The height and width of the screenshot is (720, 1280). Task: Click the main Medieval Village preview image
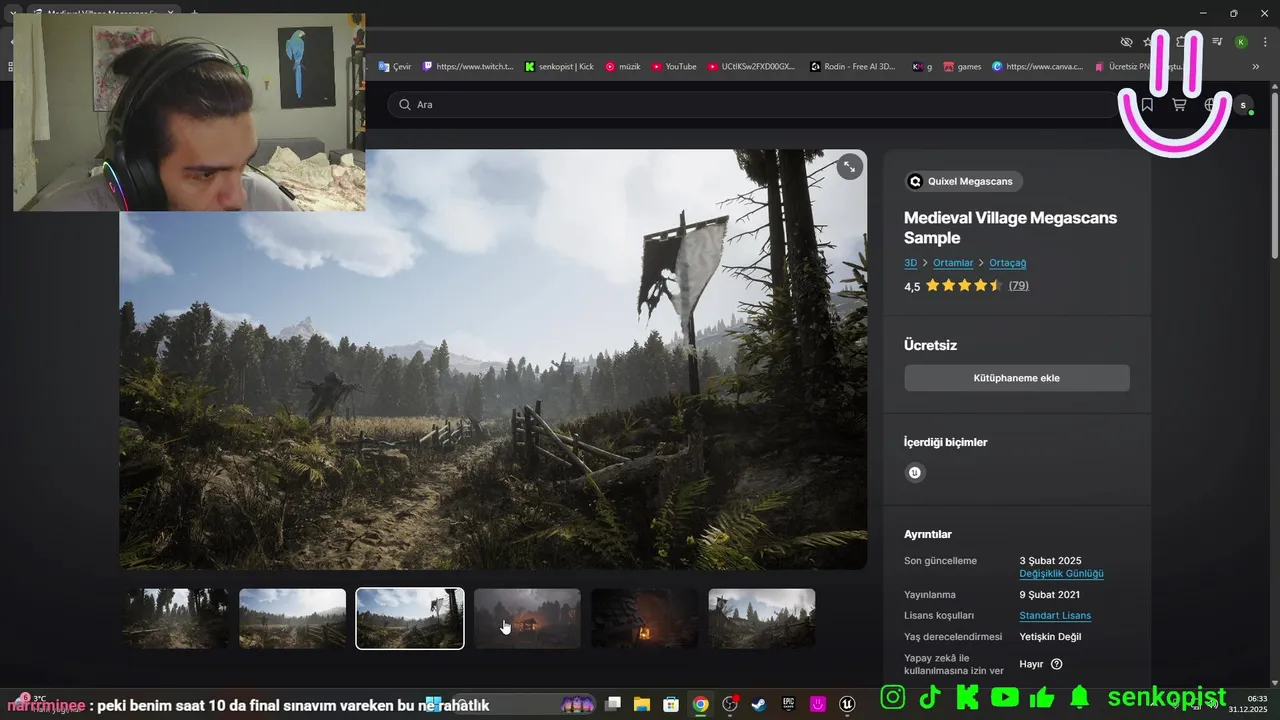pyautogui.click(x=493, y=360)
